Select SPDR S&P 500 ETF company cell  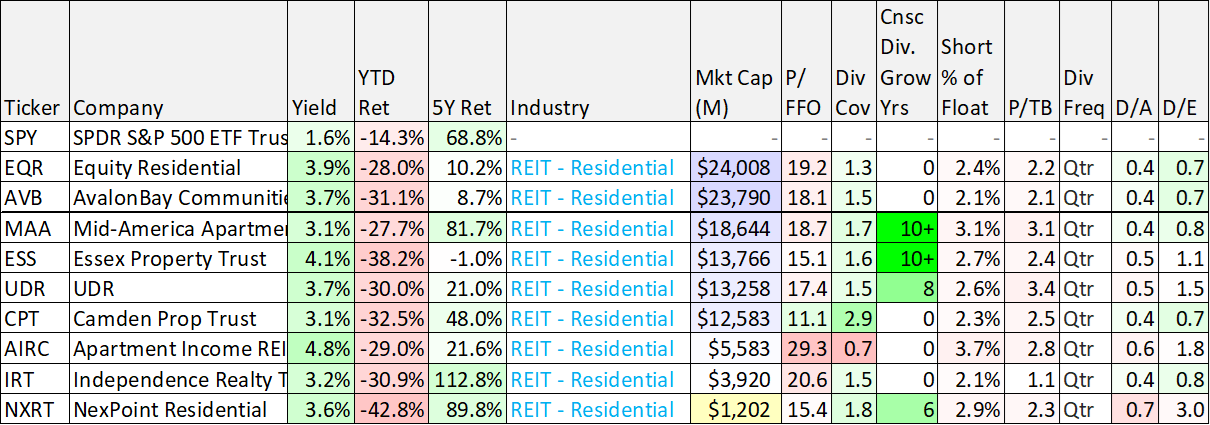(178, 137)
